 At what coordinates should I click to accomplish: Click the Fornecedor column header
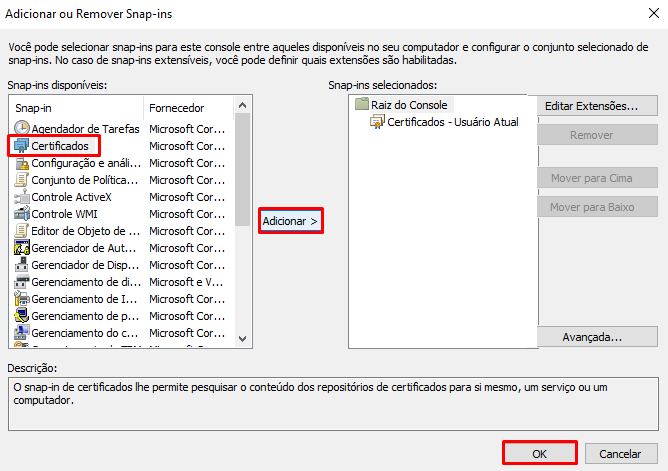pyautogui.click(x=190, y=107)
